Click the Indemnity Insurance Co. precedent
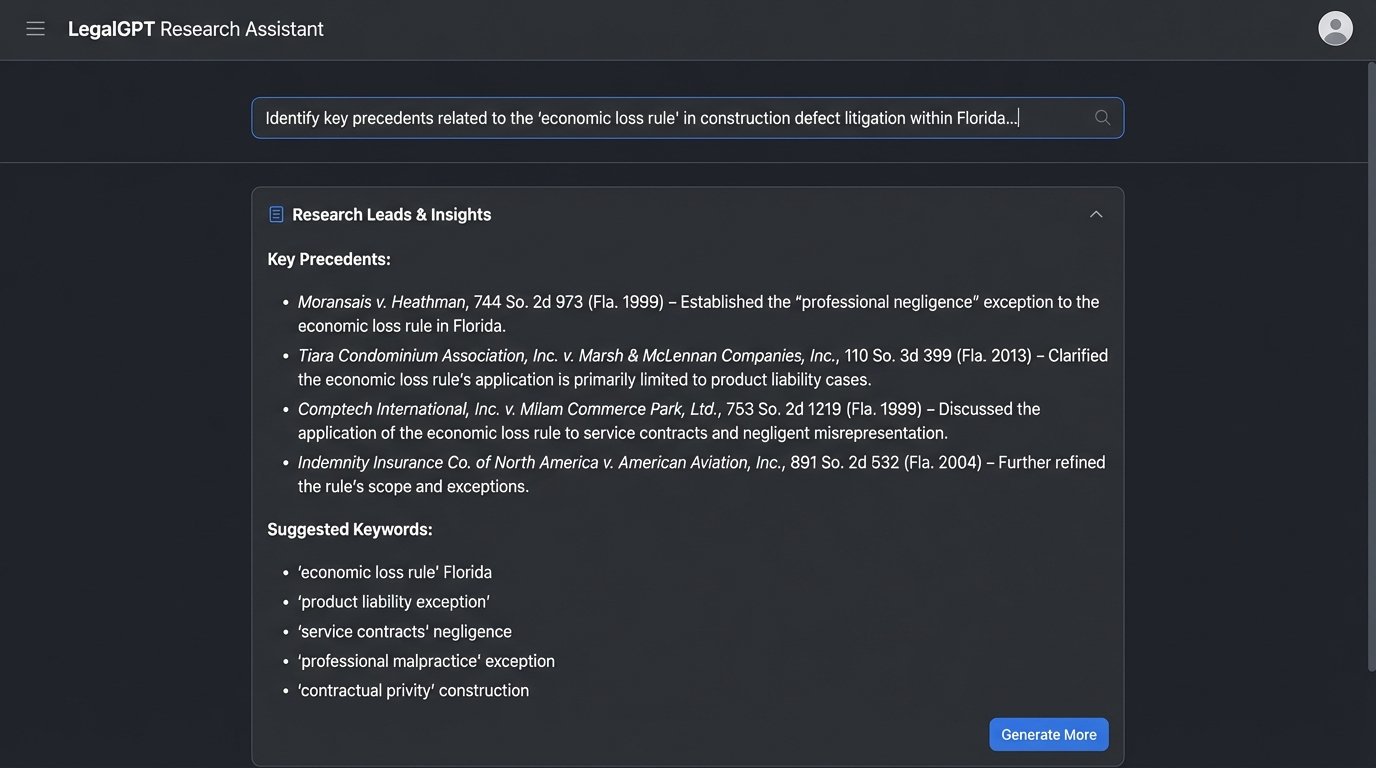 point(540,461)
